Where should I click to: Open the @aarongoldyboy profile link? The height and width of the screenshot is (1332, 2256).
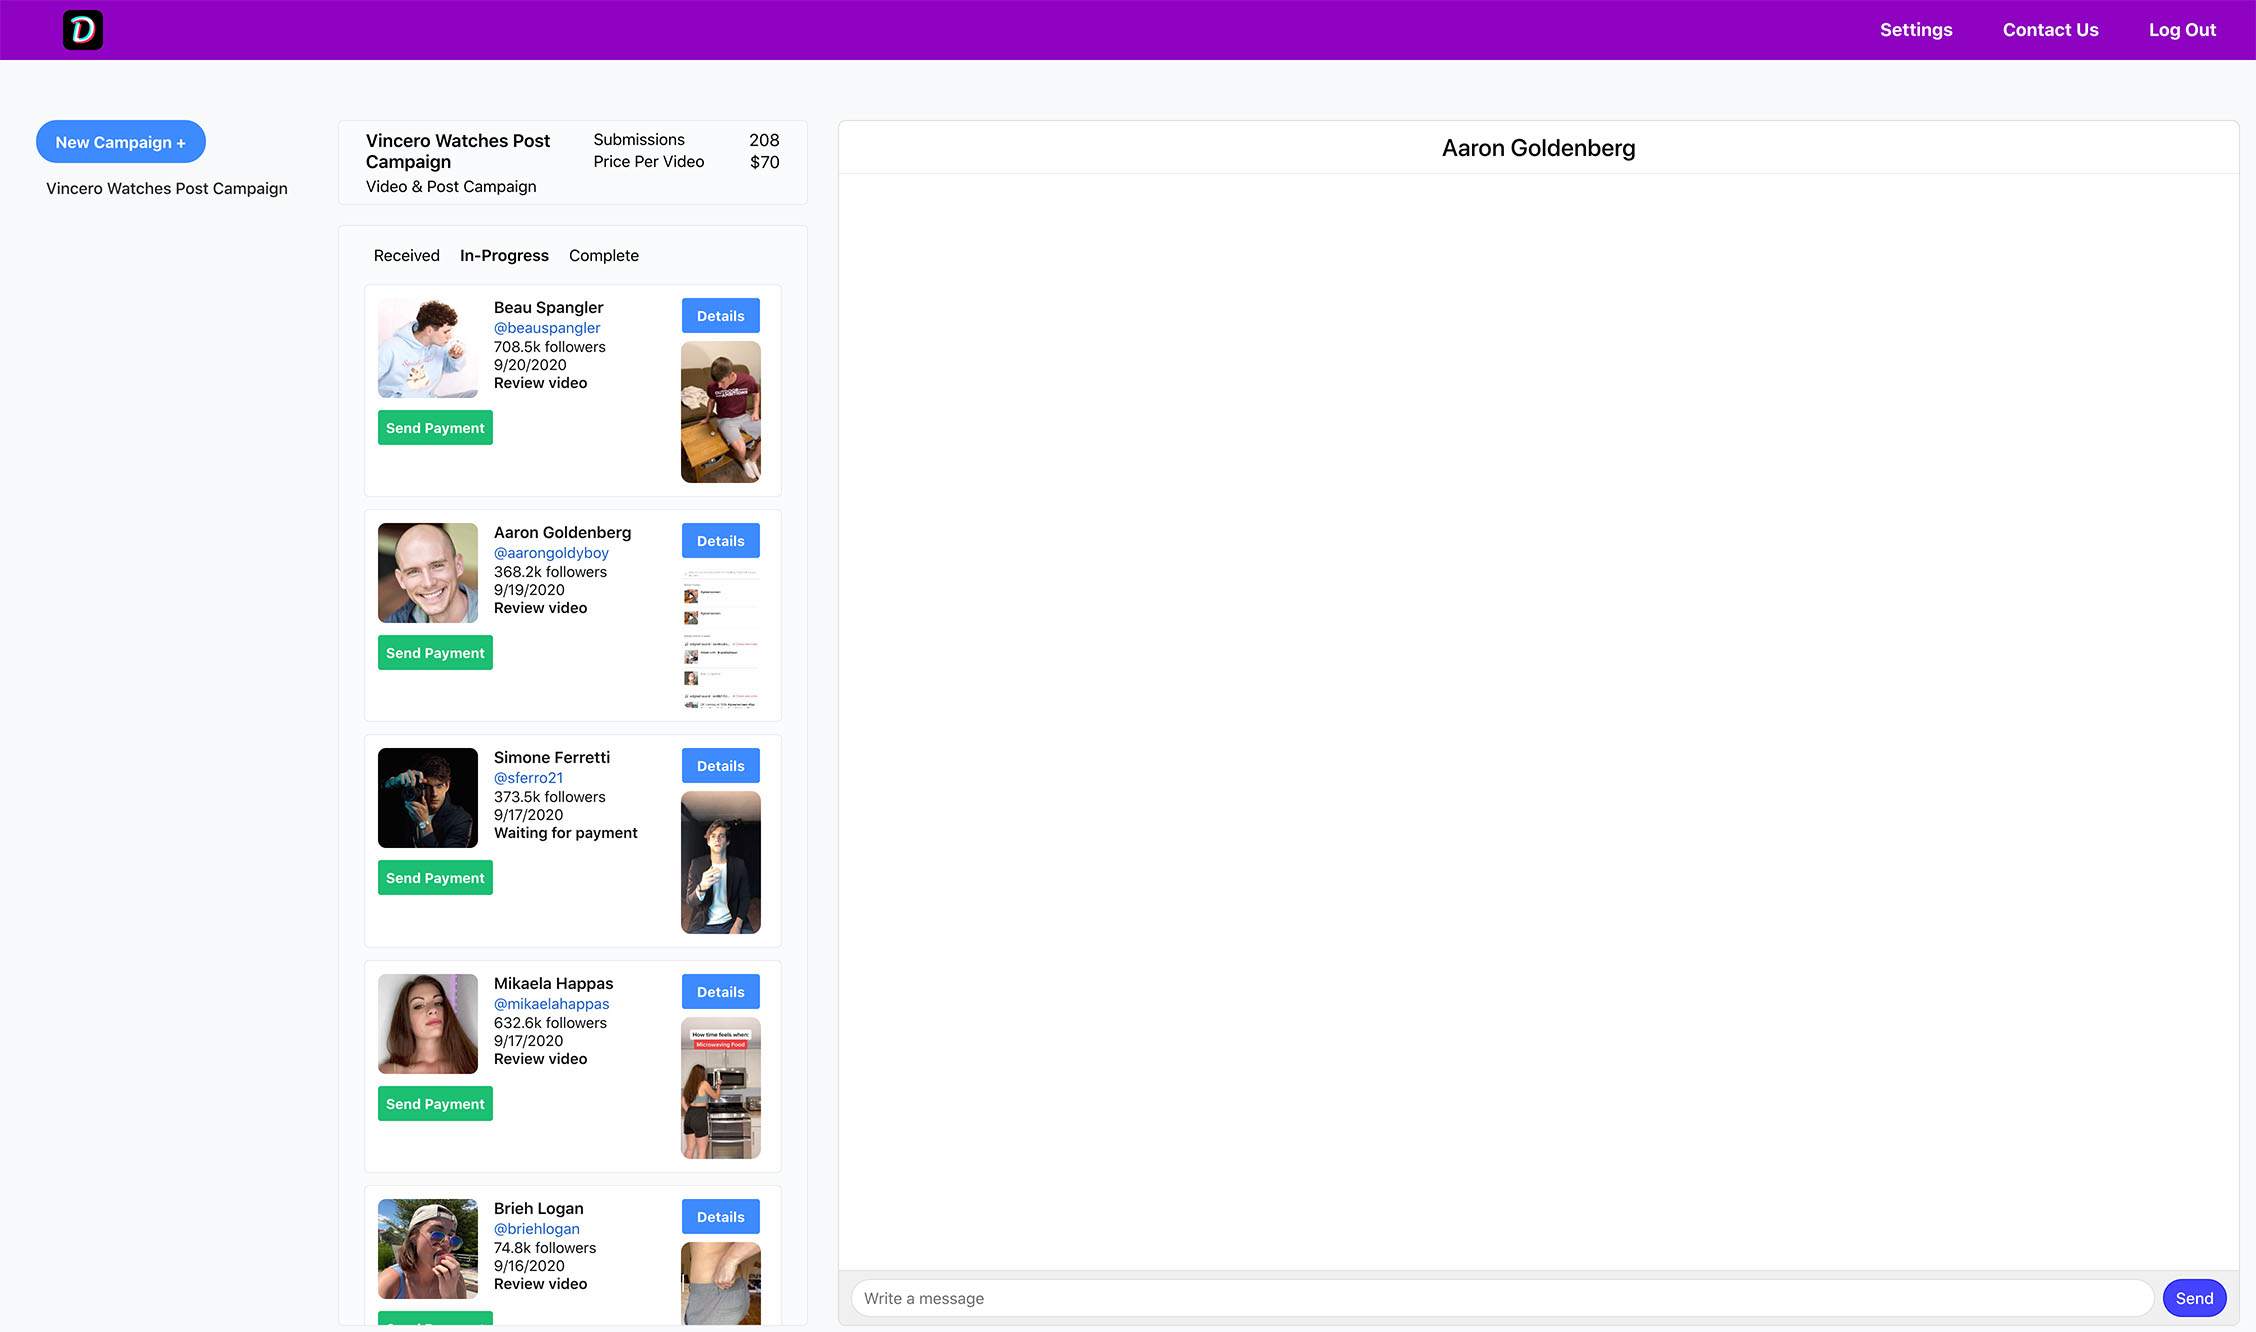[551, 553]
